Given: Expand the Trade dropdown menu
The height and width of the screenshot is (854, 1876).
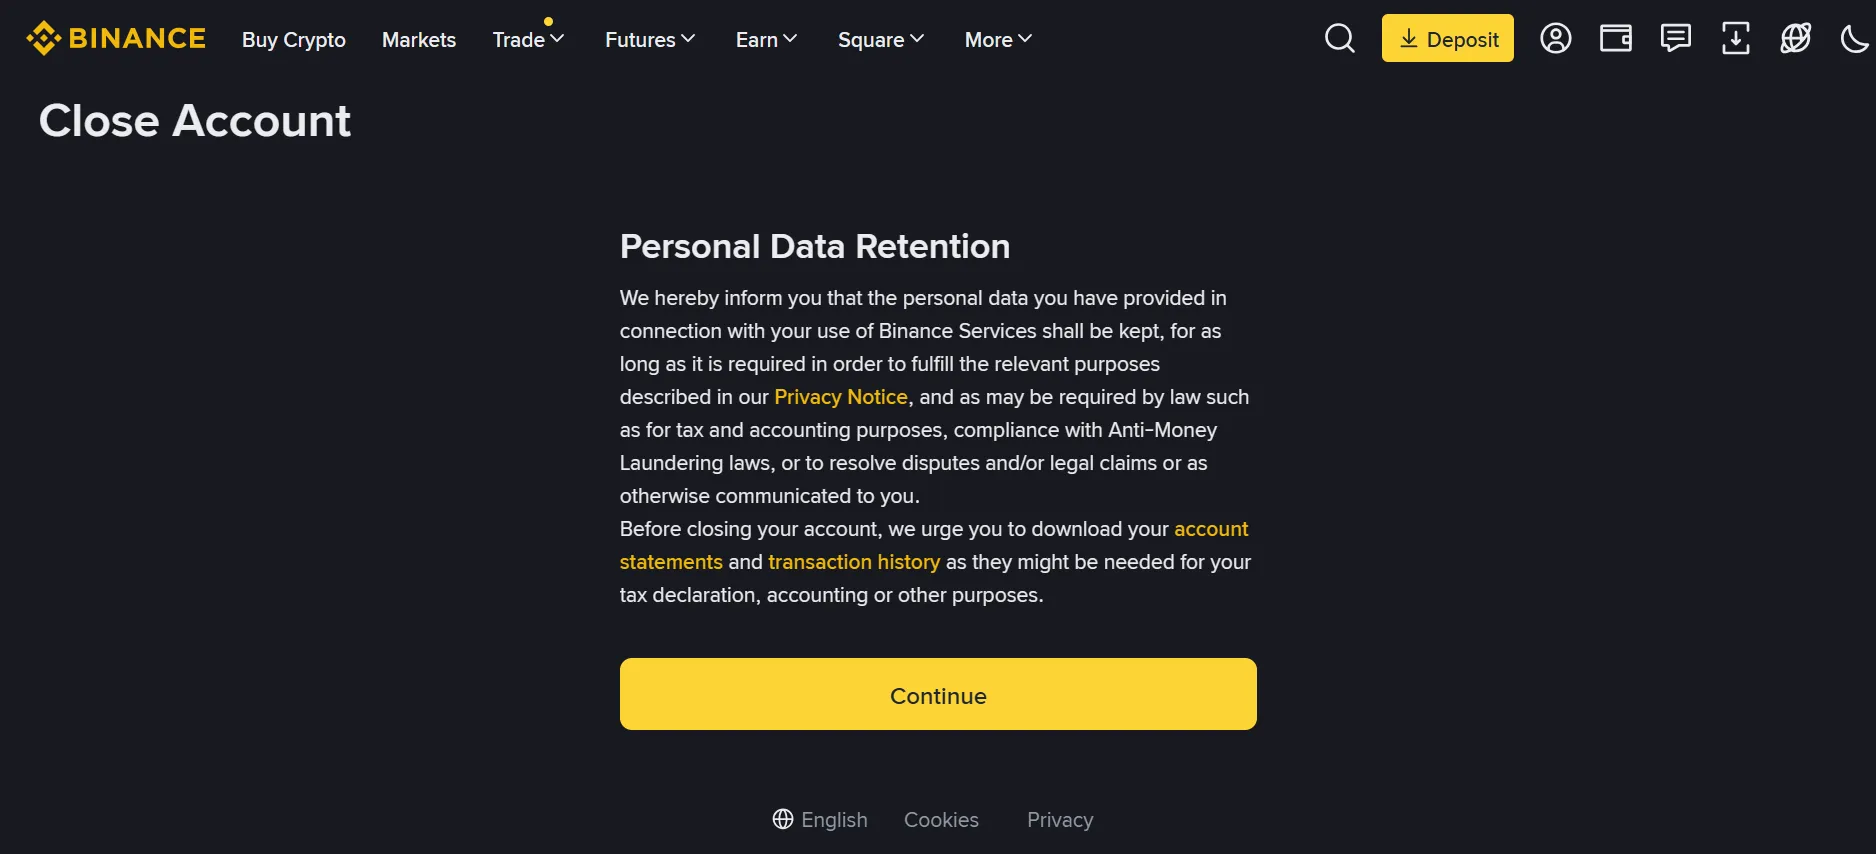Looking at the screenshot, I should [528, 40].
